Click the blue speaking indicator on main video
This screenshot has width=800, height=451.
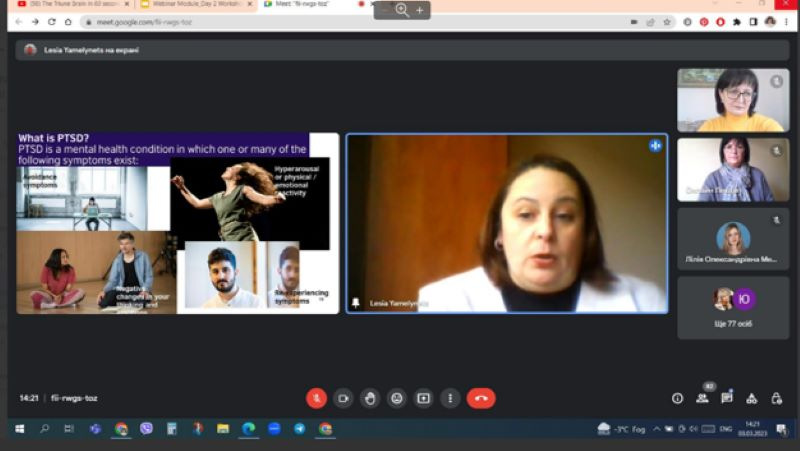(655, 146)
